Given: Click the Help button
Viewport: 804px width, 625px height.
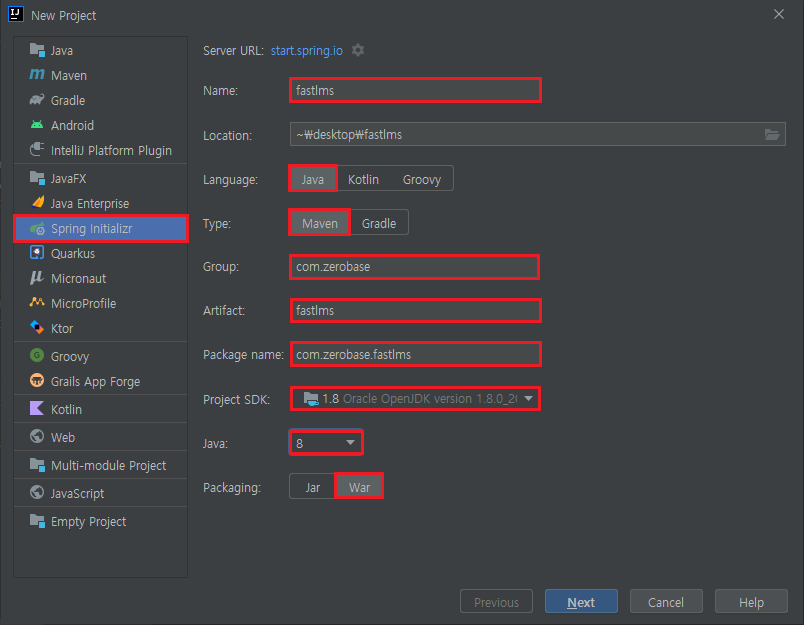Looking at the screenshot, I should [x=751, y=602].
